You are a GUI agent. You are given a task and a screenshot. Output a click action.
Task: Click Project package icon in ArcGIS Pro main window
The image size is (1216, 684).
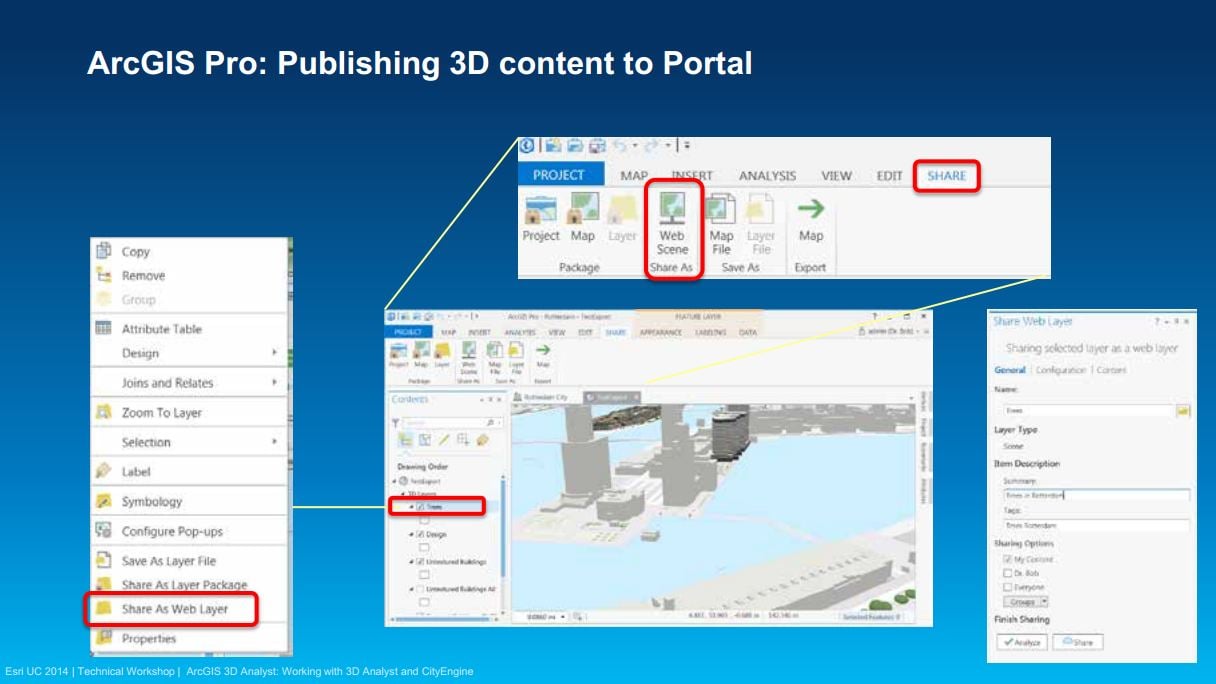pyautogui.click(x=398, y=351)
